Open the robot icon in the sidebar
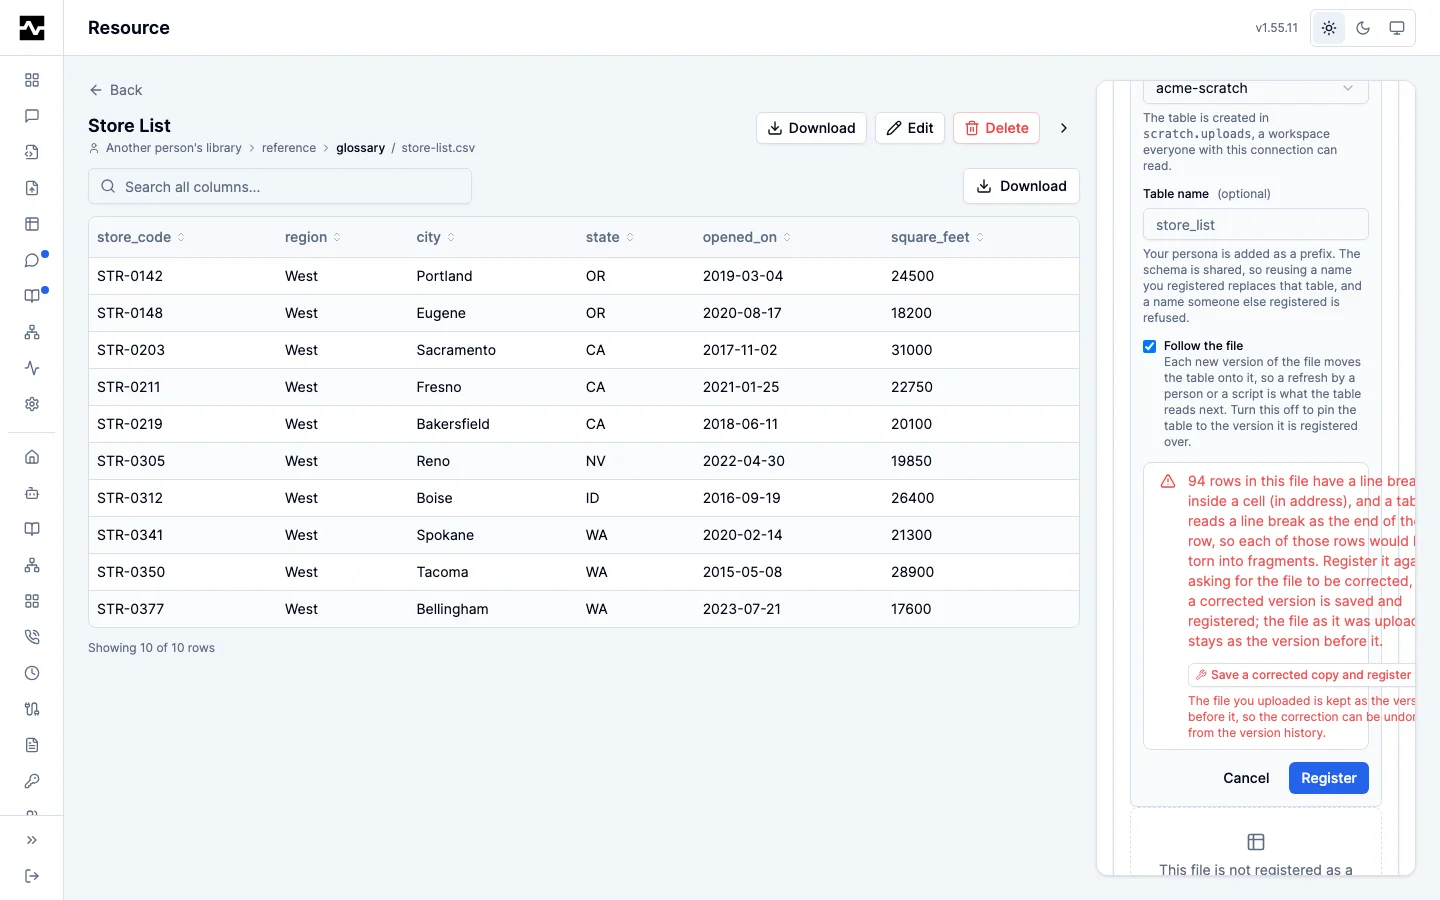1440x900 pixels. 32,493
